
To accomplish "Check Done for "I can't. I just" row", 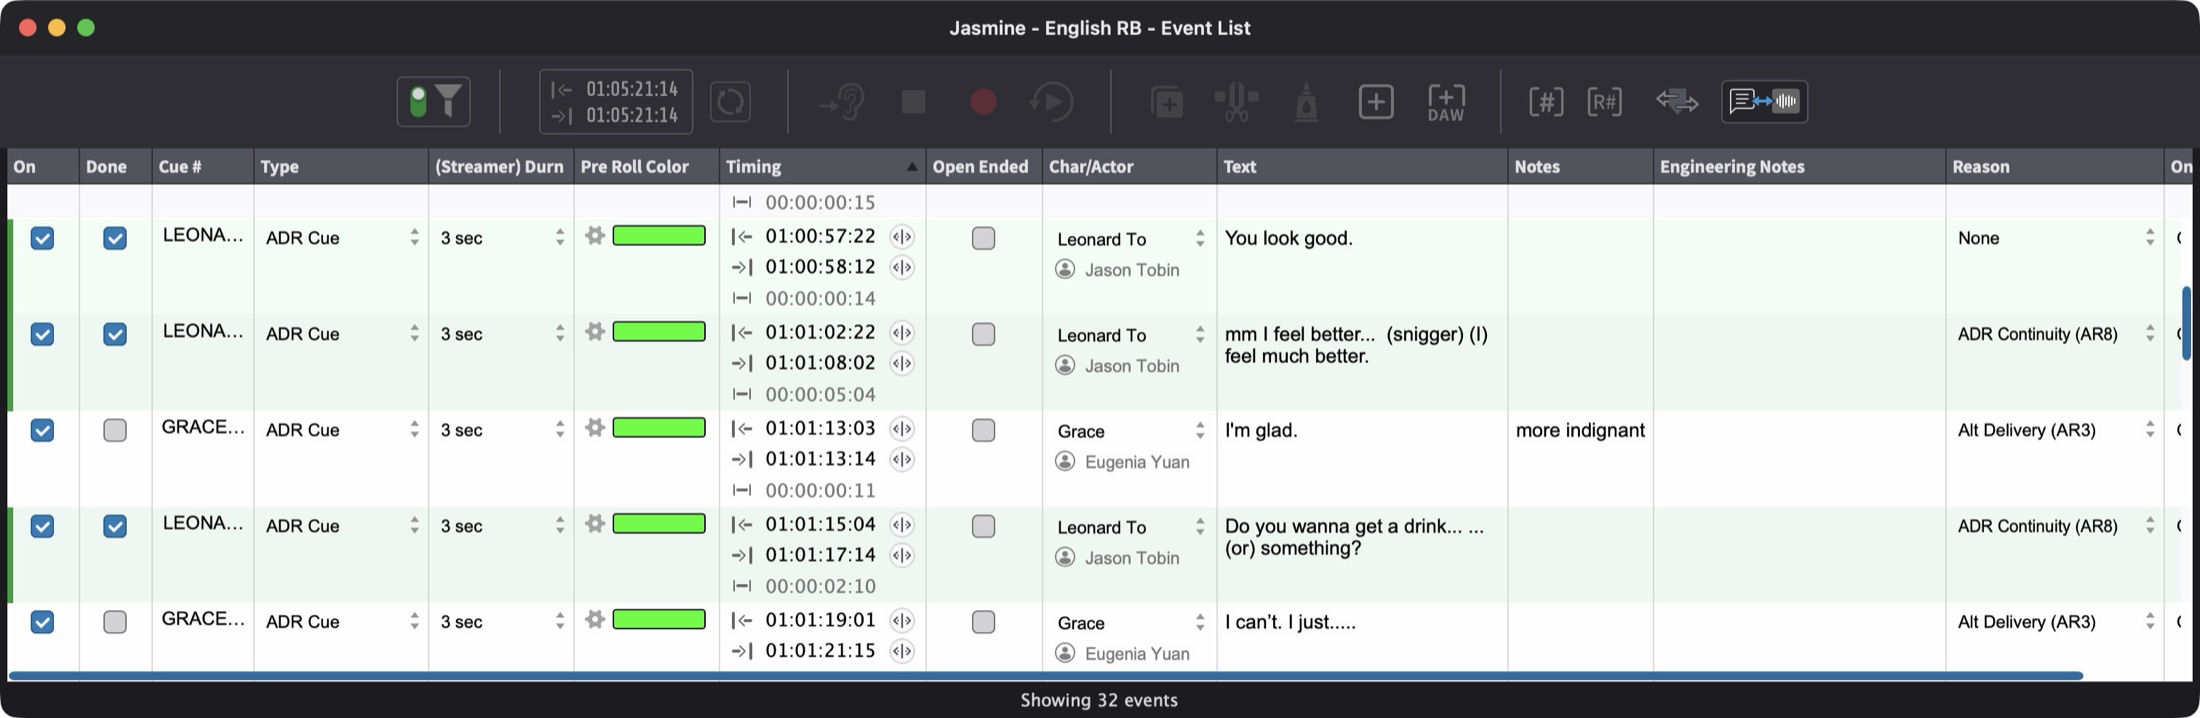I will coord(115,622).
